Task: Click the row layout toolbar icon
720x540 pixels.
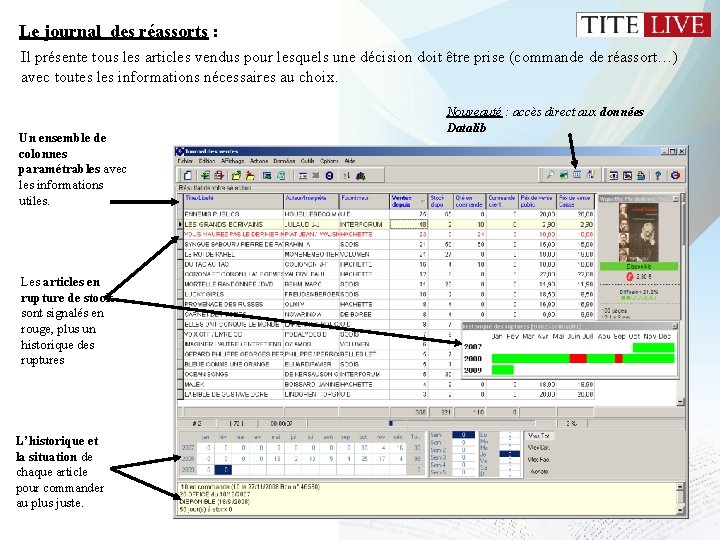Action: pos(303,175)
